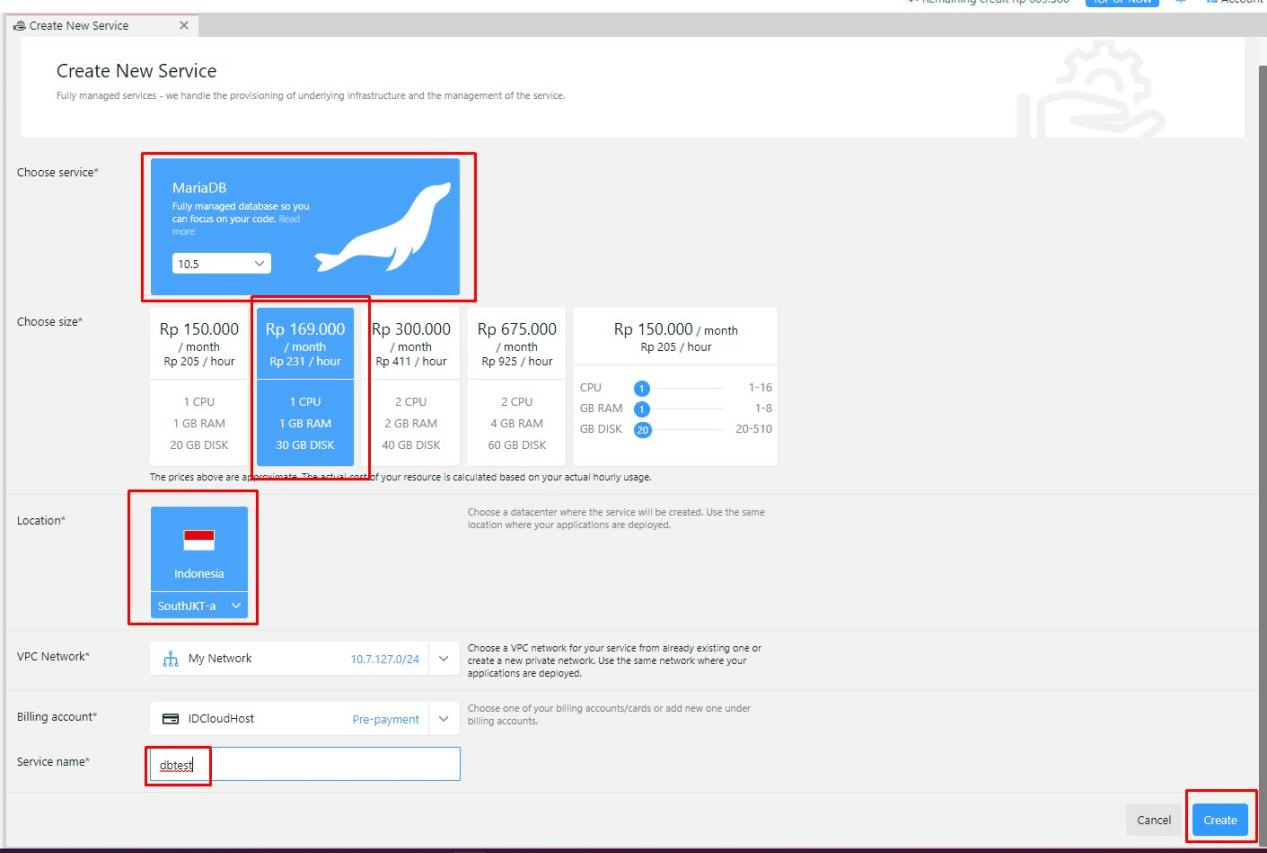The width and height of the screenshot is (1267, 853).
Task: Select the Rp 675.000 size plan
Action: (x=517, y=385)
